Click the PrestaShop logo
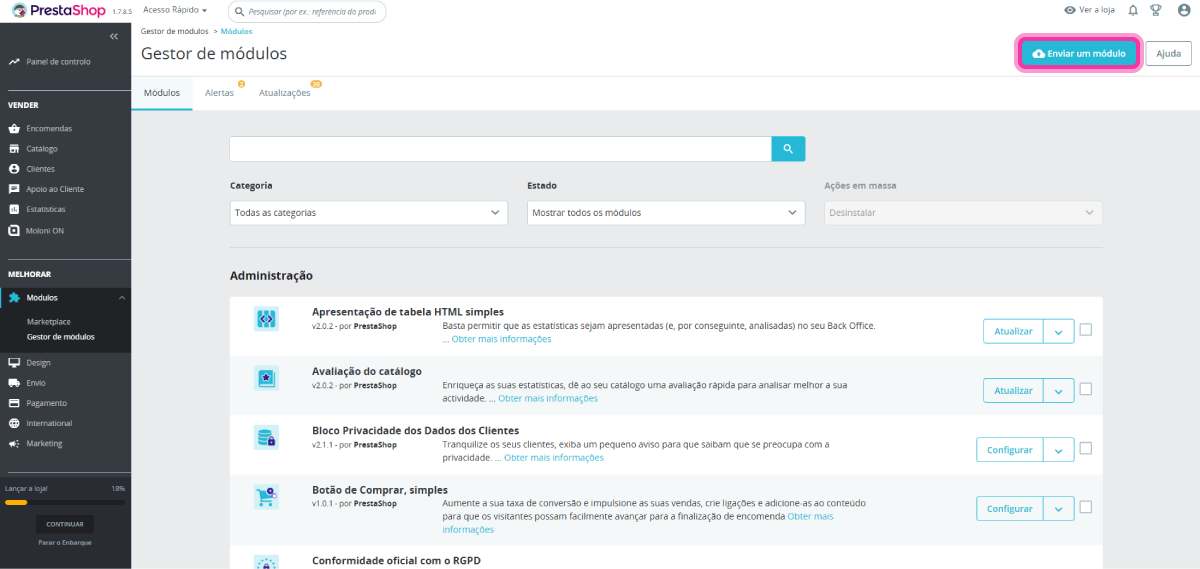Screen dimensions: 1200x569 coord(59,10)
